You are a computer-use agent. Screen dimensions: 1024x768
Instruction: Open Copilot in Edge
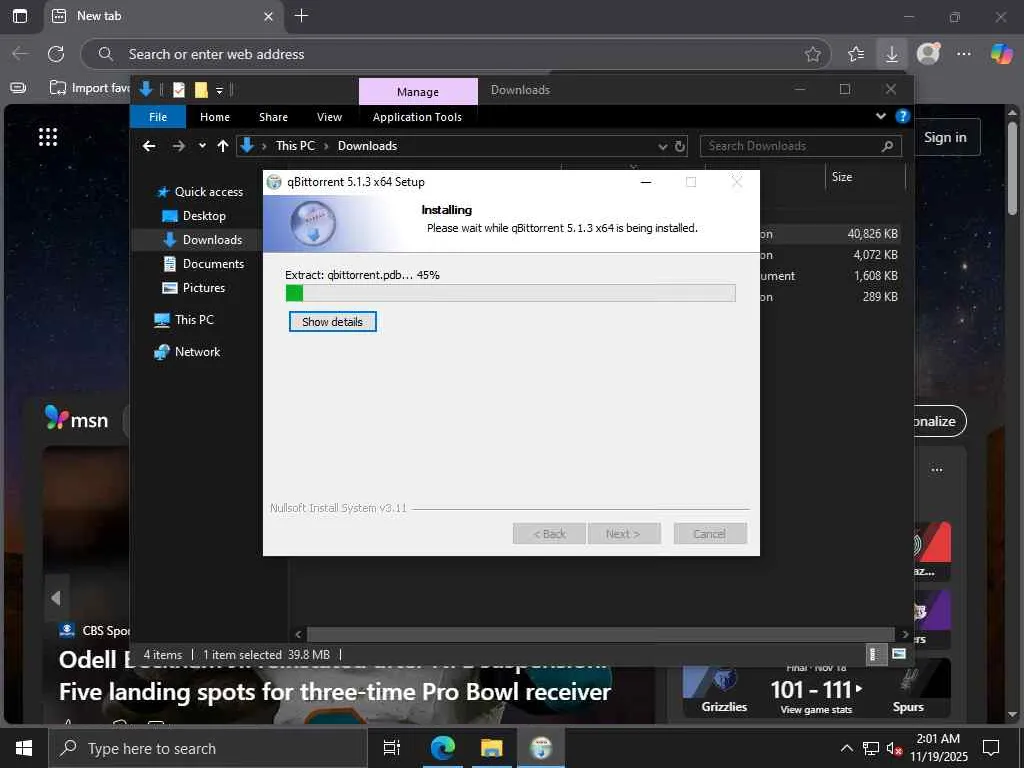coord(1000,54)
